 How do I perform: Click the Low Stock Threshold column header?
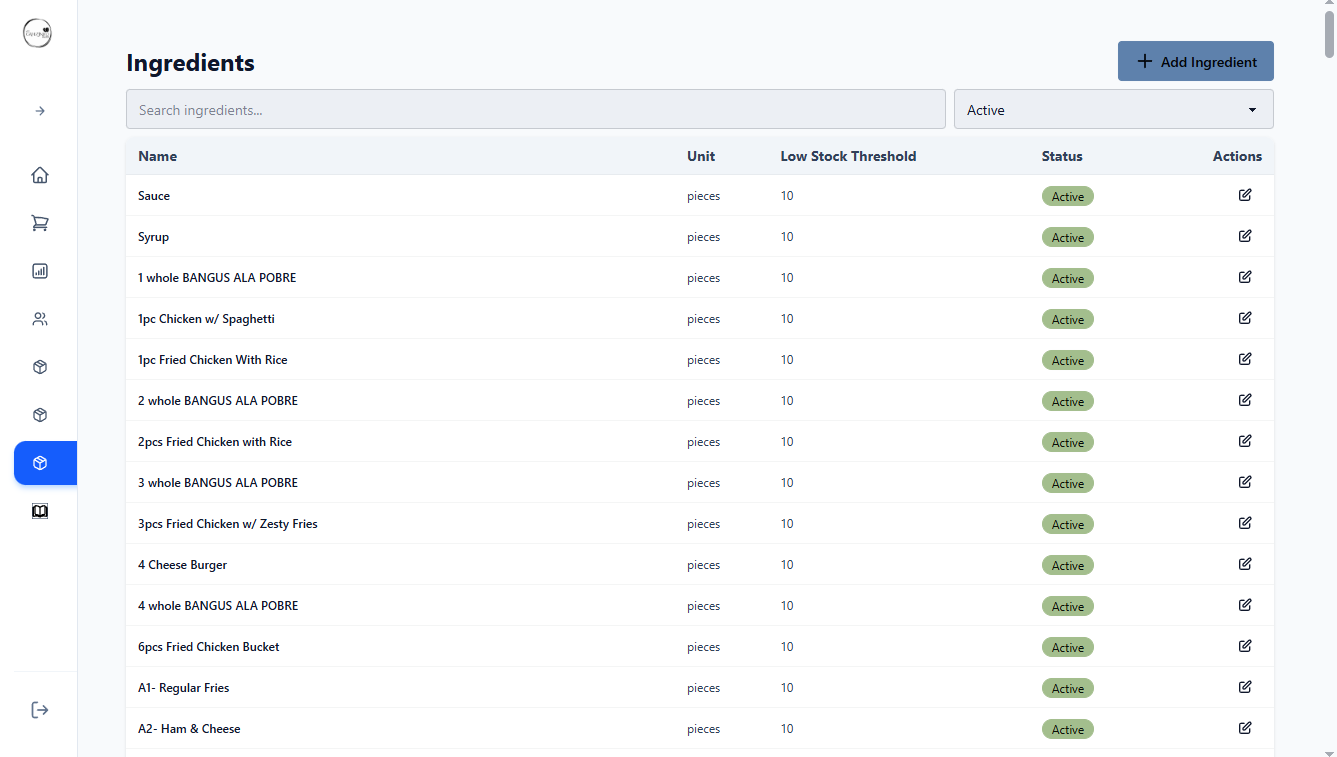[848, 156]
